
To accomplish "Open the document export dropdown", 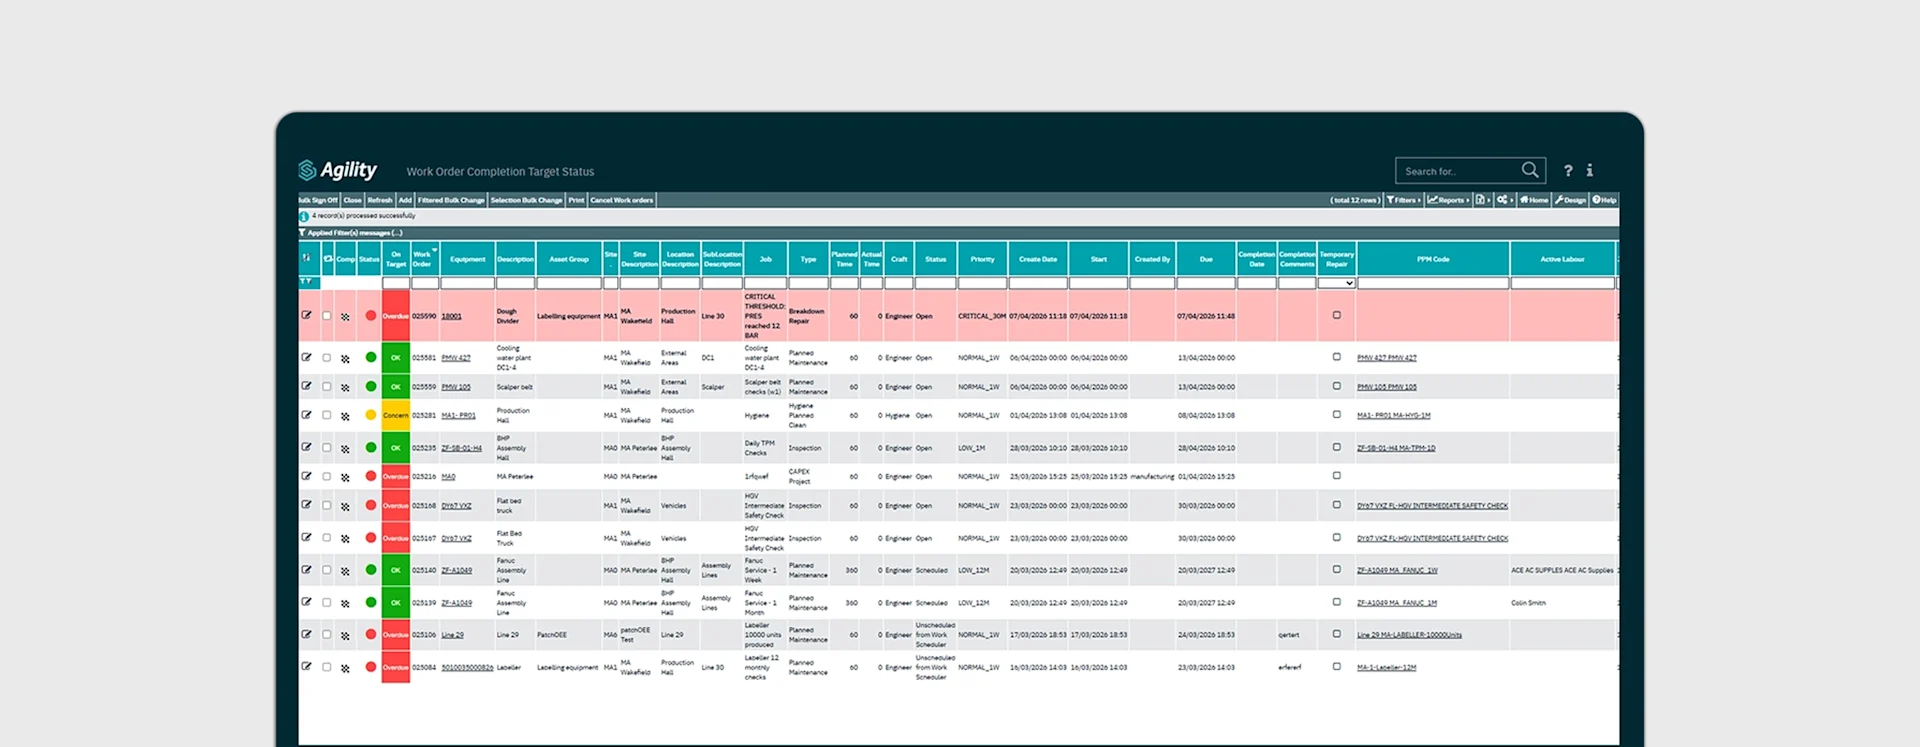I will point(1483,200).
